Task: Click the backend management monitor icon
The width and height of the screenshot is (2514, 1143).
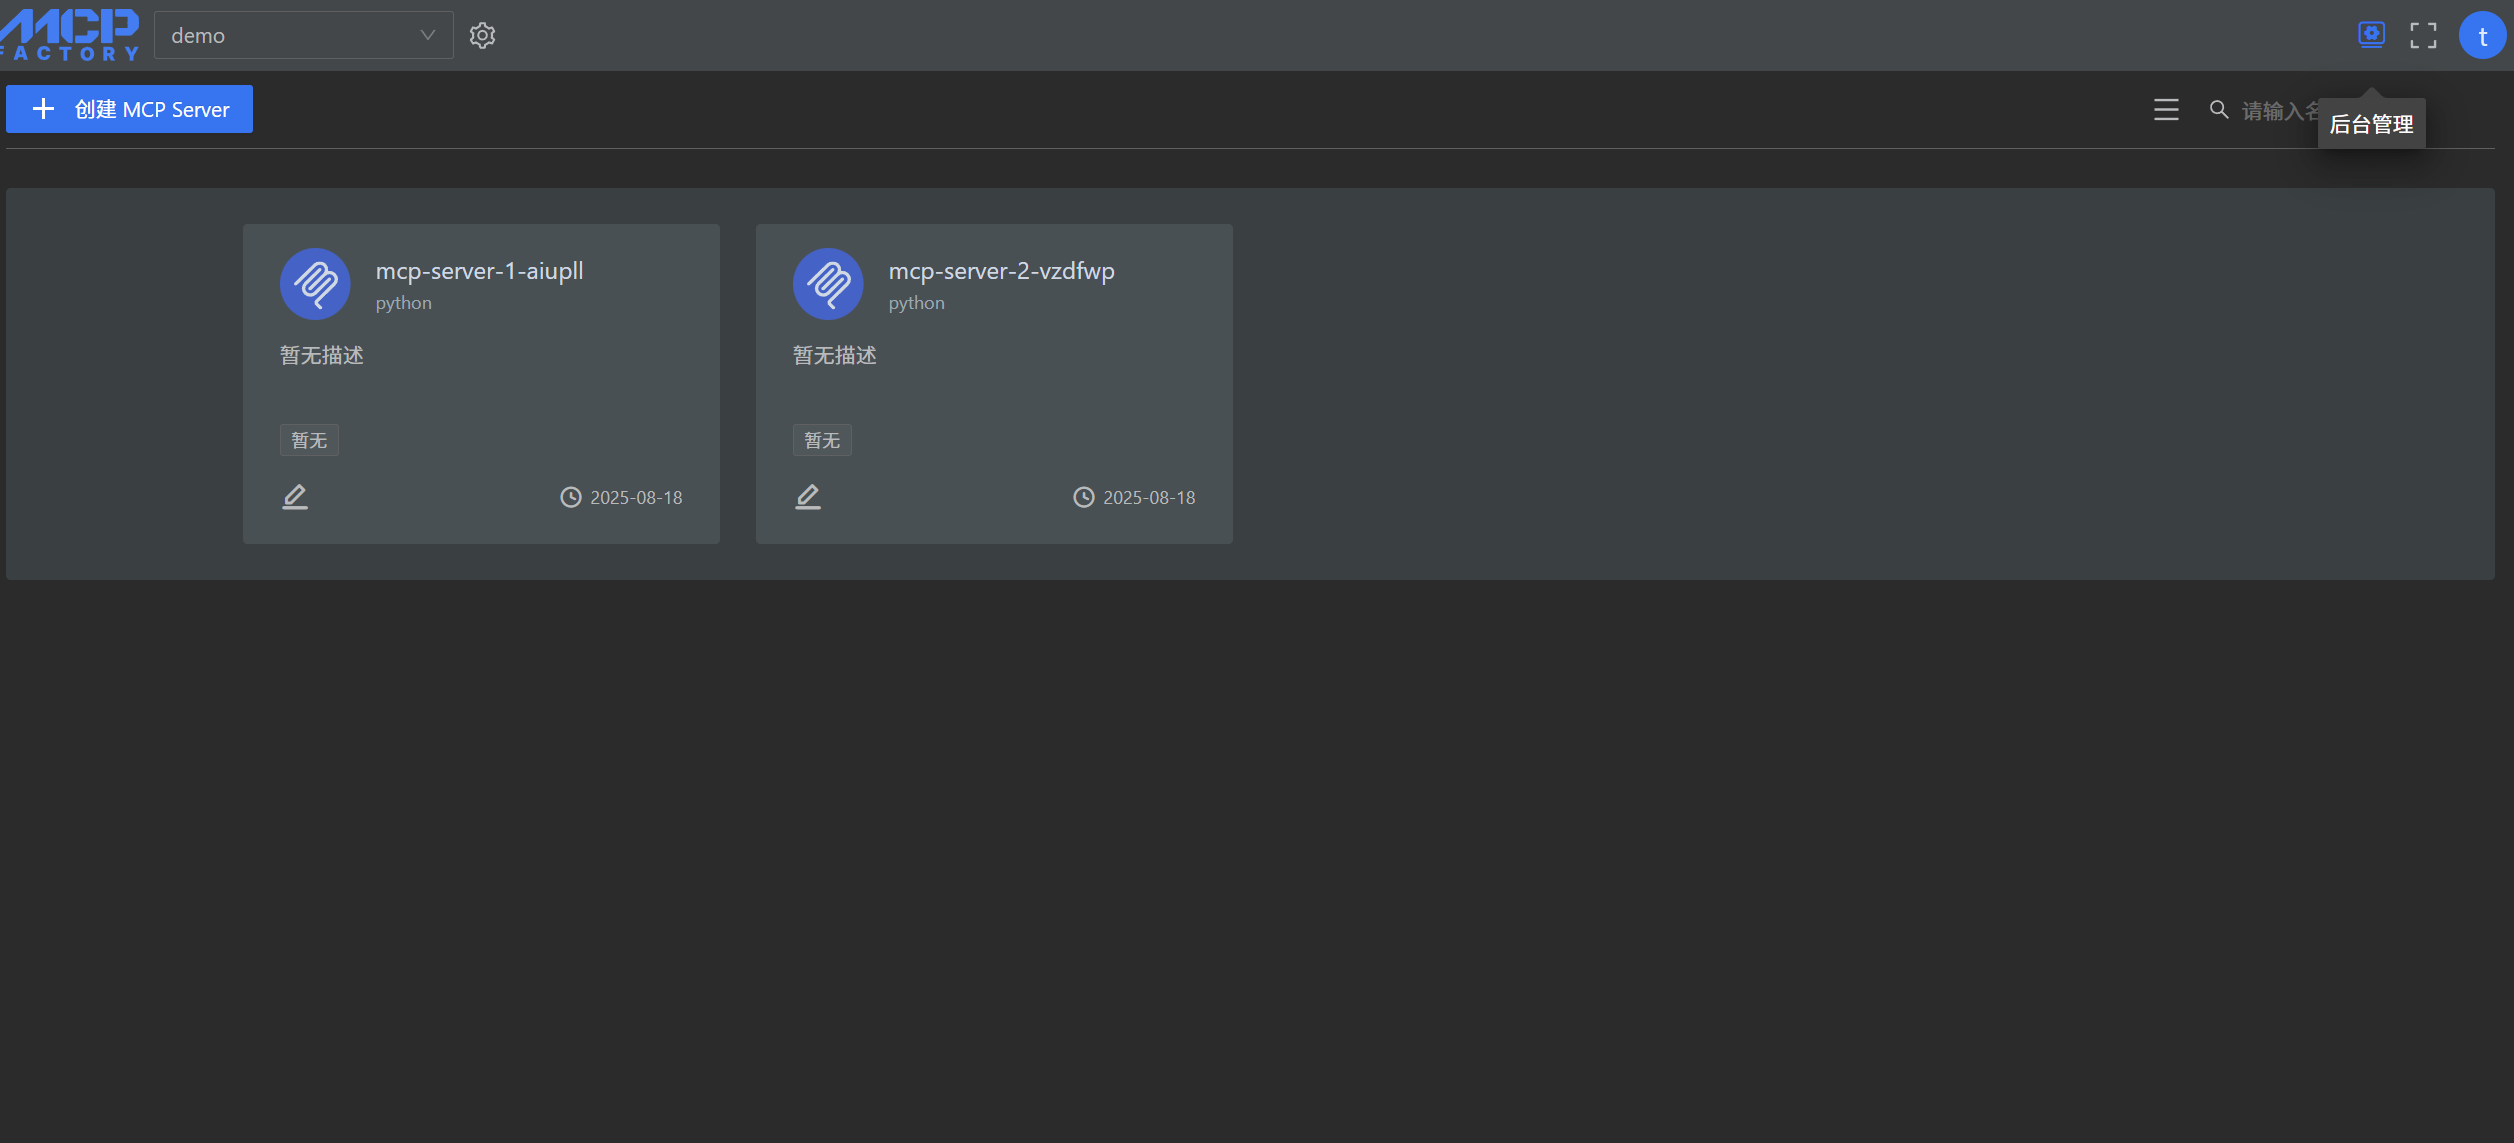Action: pos(2371,35)
